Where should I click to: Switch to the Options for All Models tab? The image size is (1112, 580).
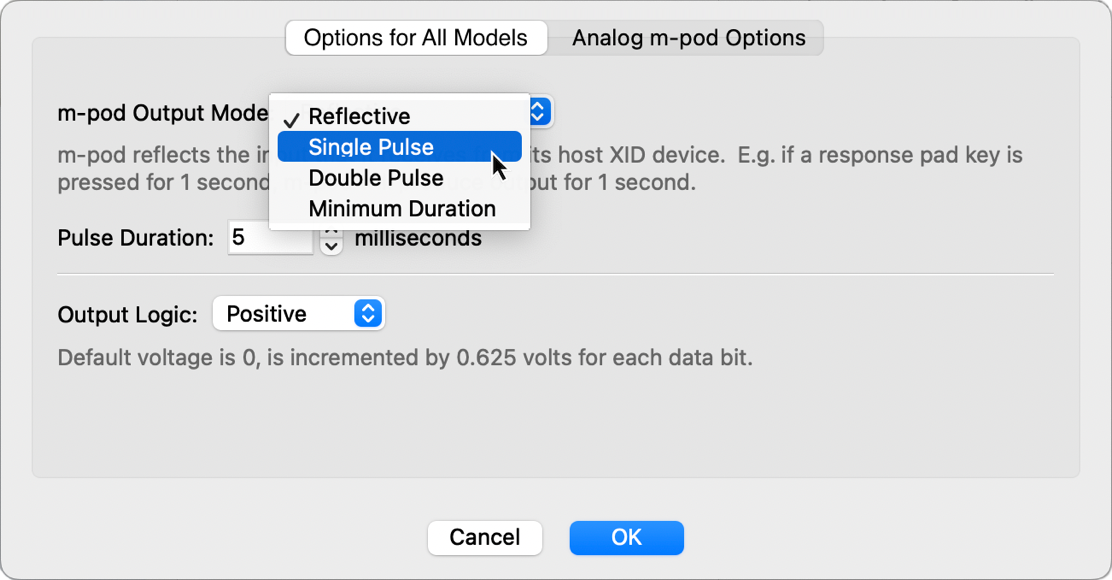(415, 37)
